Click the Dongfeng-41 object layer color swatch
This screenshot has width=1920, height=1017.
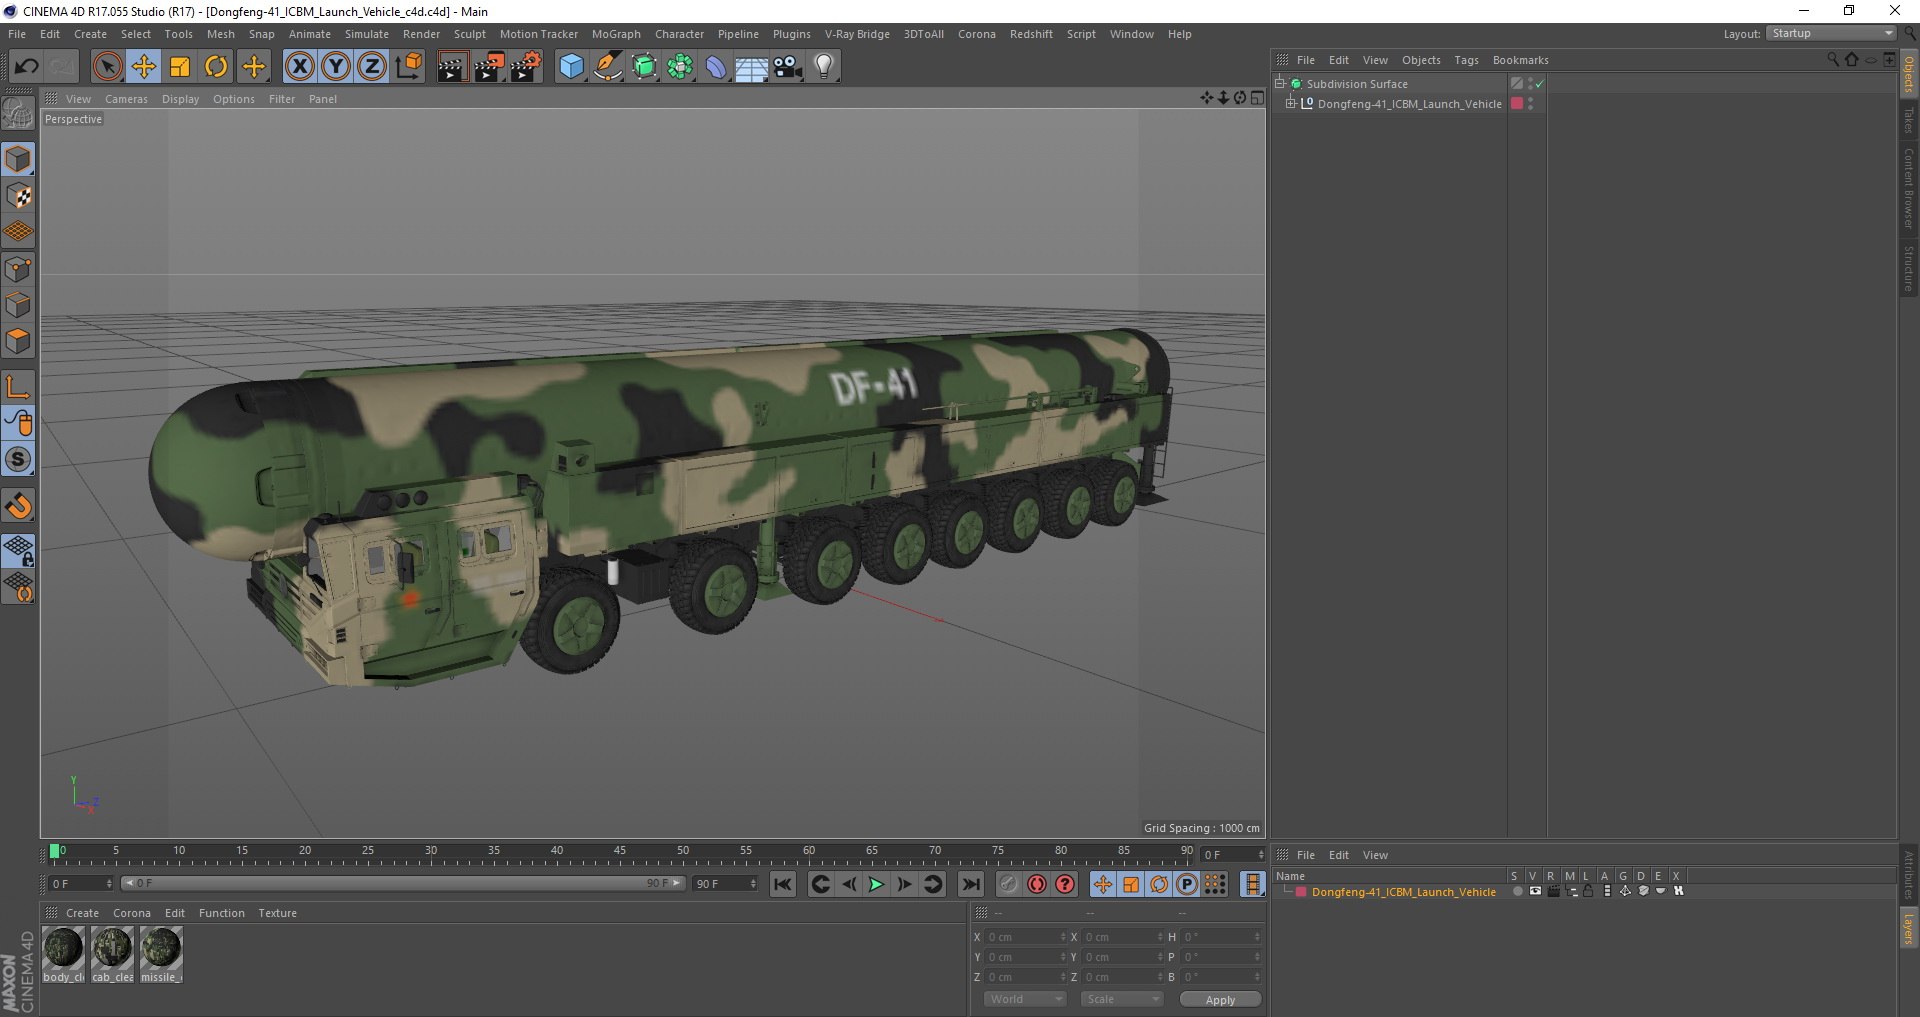click(x=1517, y=103)
